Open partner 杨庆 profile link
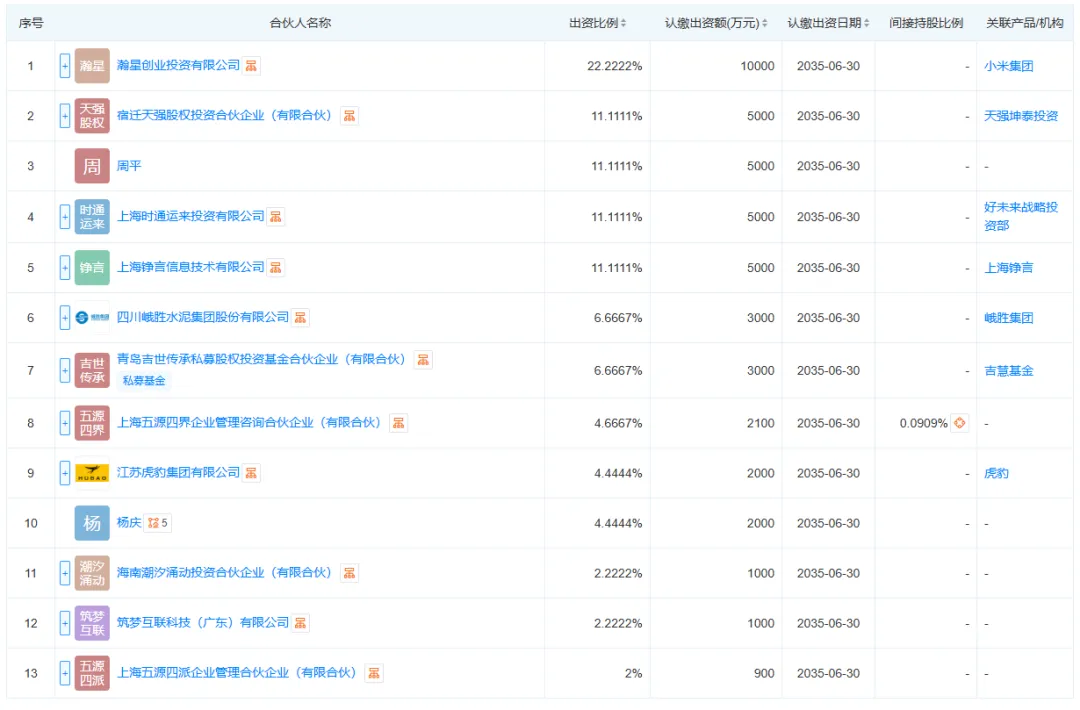The width and height of the screenshot is (1080, 710). click(129, 523)
